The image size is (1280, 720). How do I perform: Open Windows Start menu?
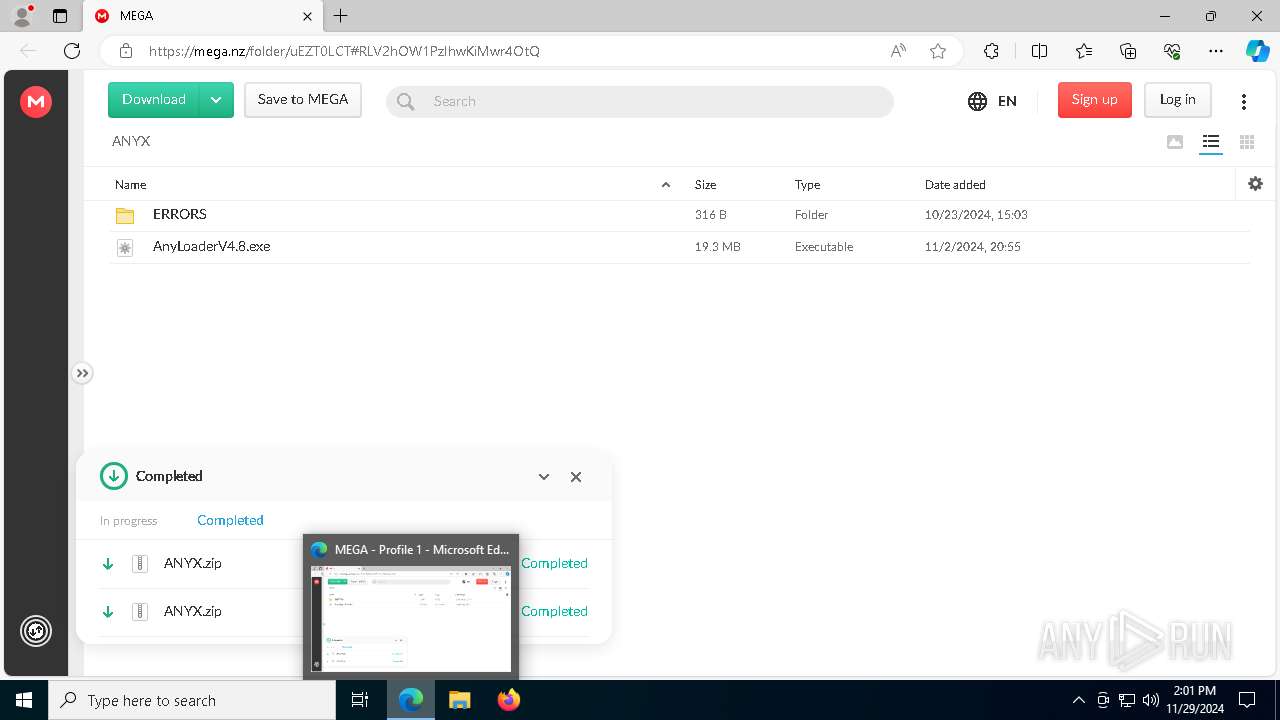(24, 700)
